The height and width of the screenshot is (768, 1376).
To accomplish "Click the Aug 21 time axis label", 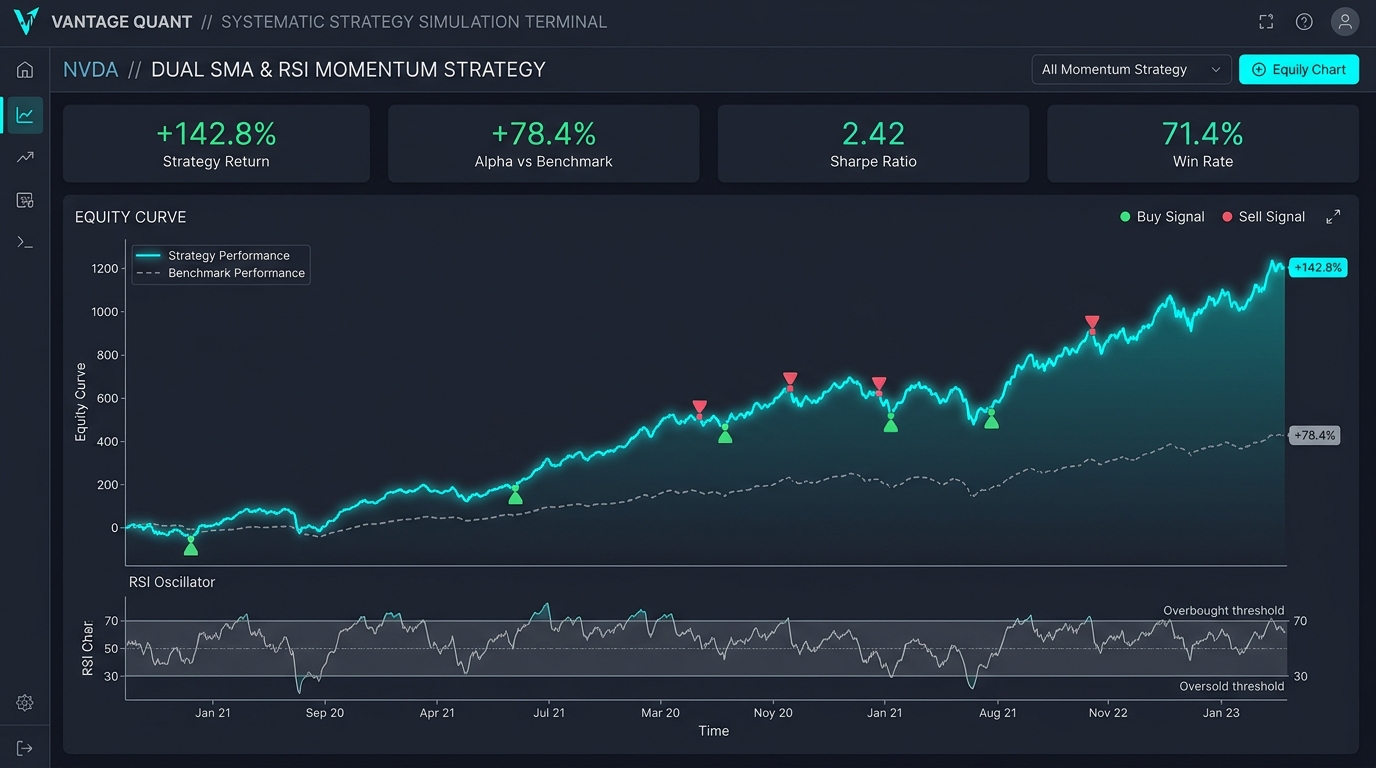I will (998, 713).
